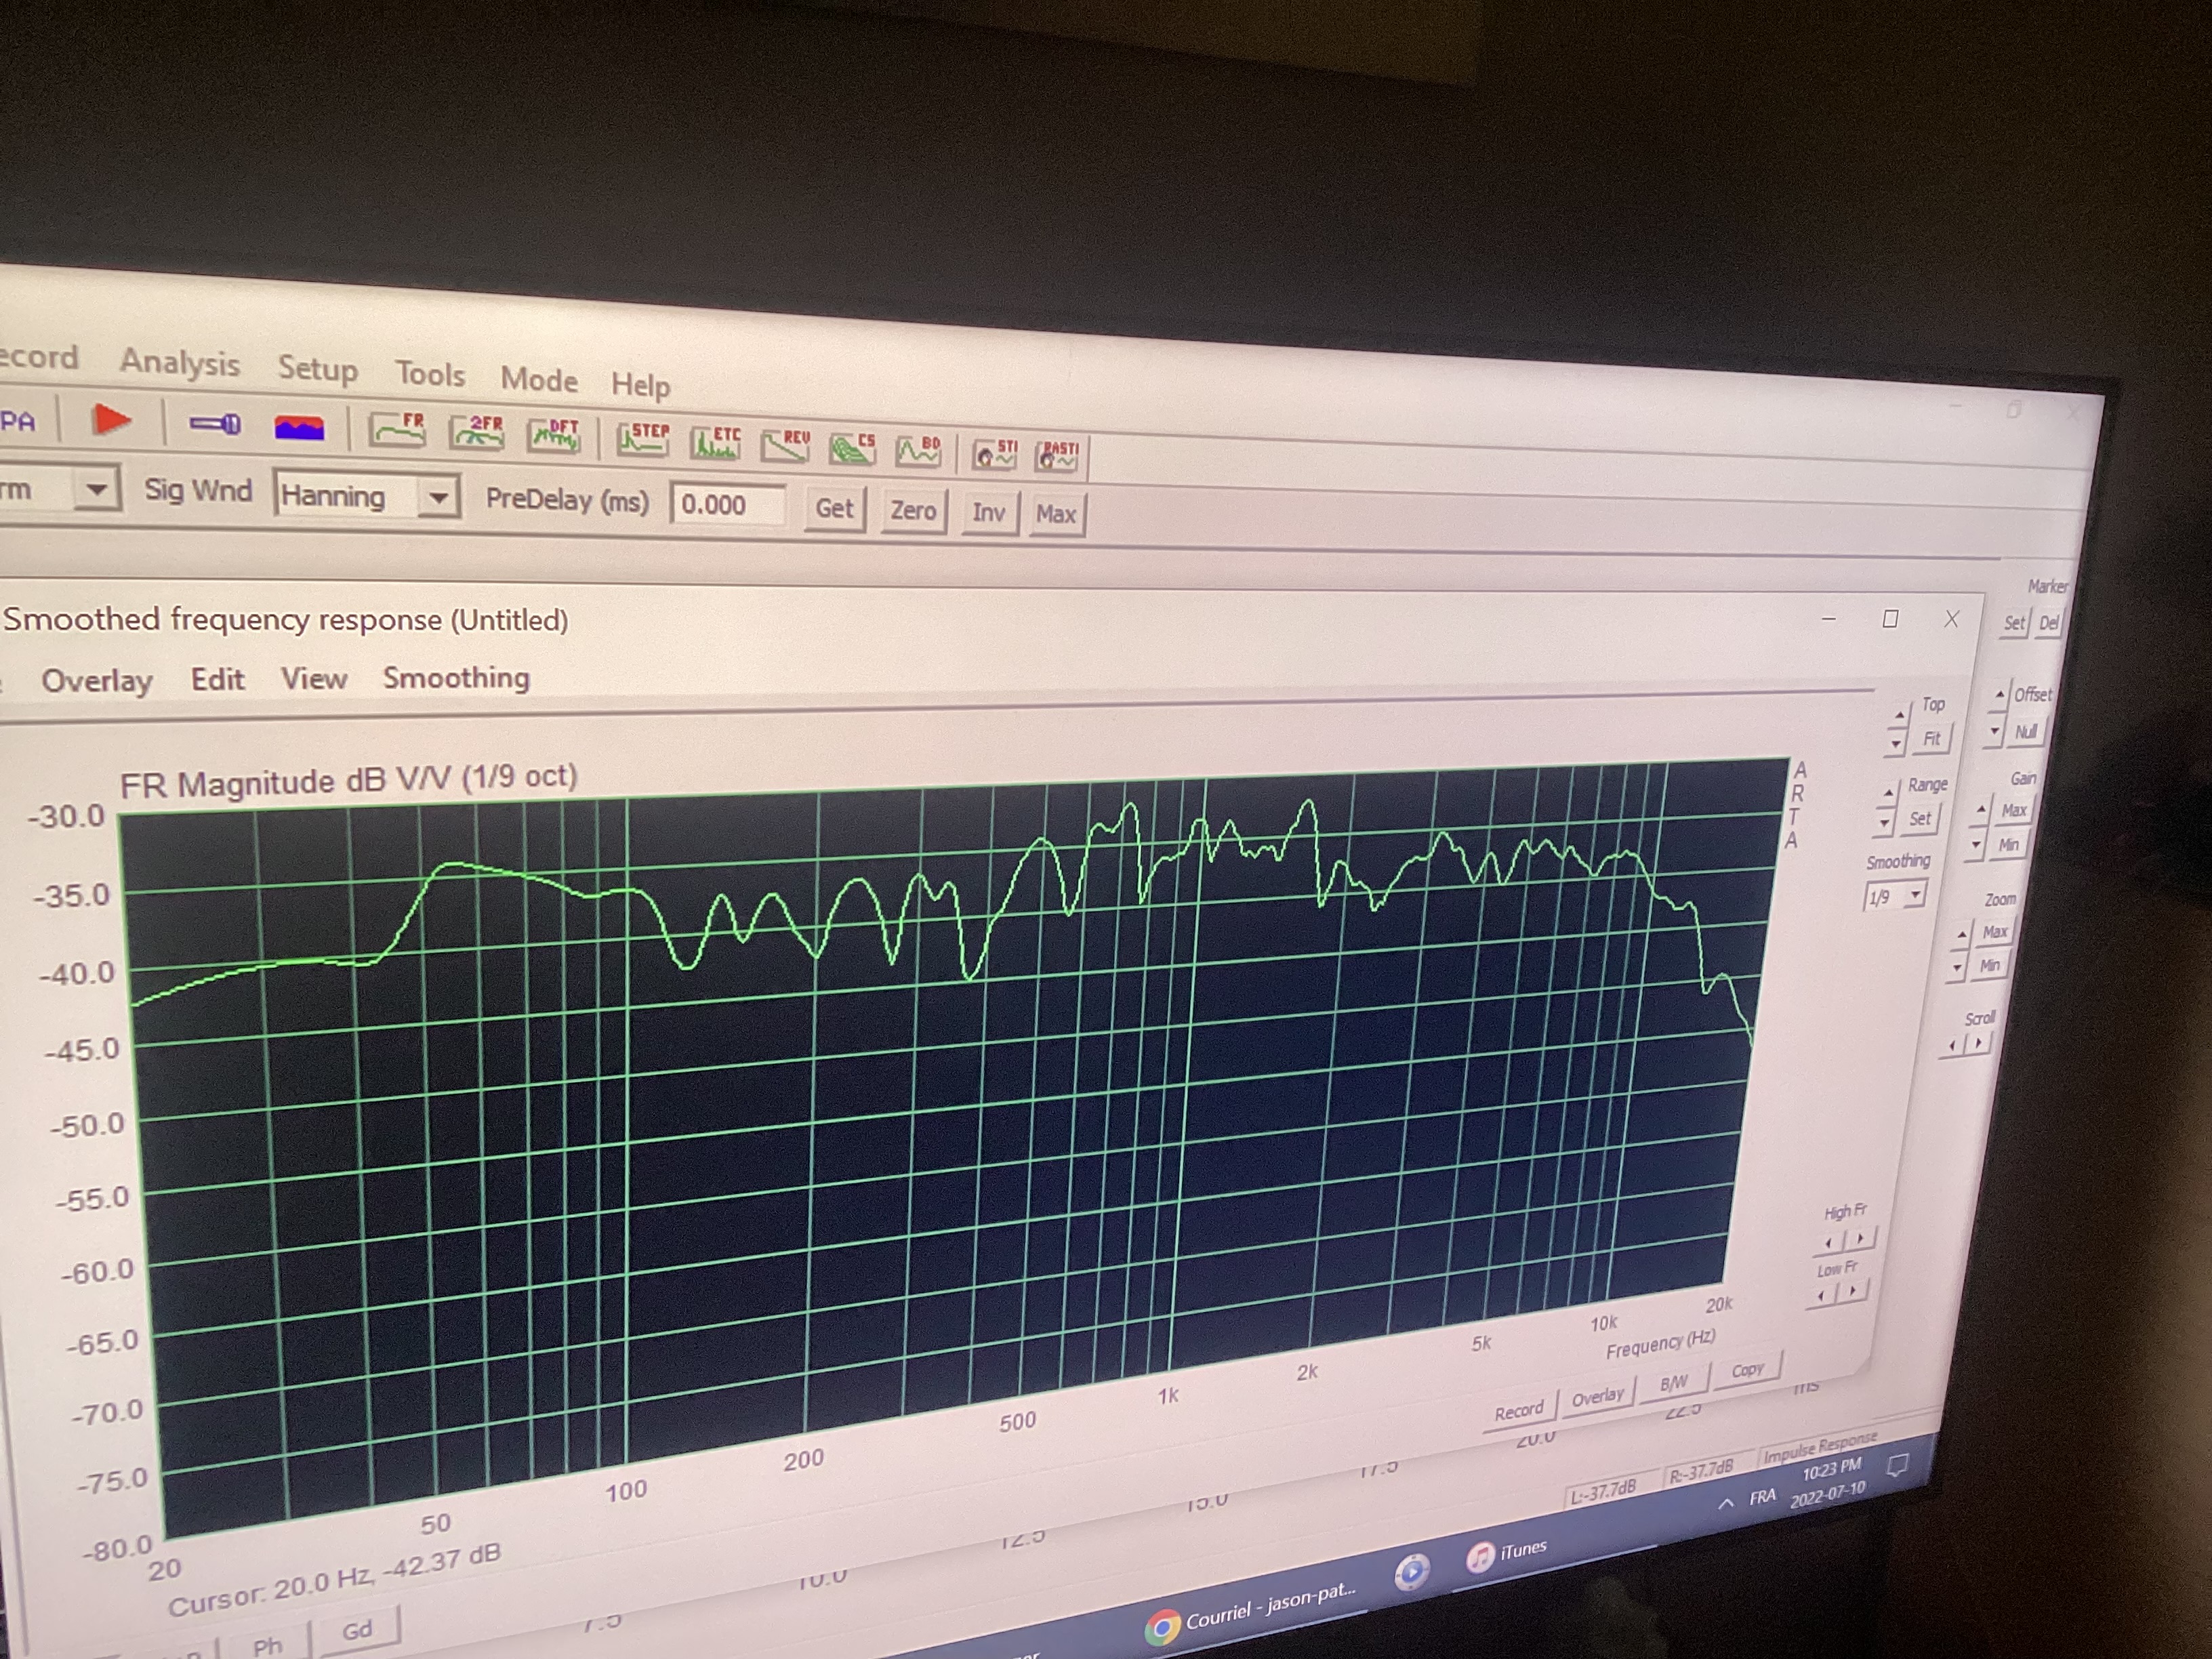
Task: Click the Overlay button below the graph
Action: pyautogui.click(x=1598, y=1396)
